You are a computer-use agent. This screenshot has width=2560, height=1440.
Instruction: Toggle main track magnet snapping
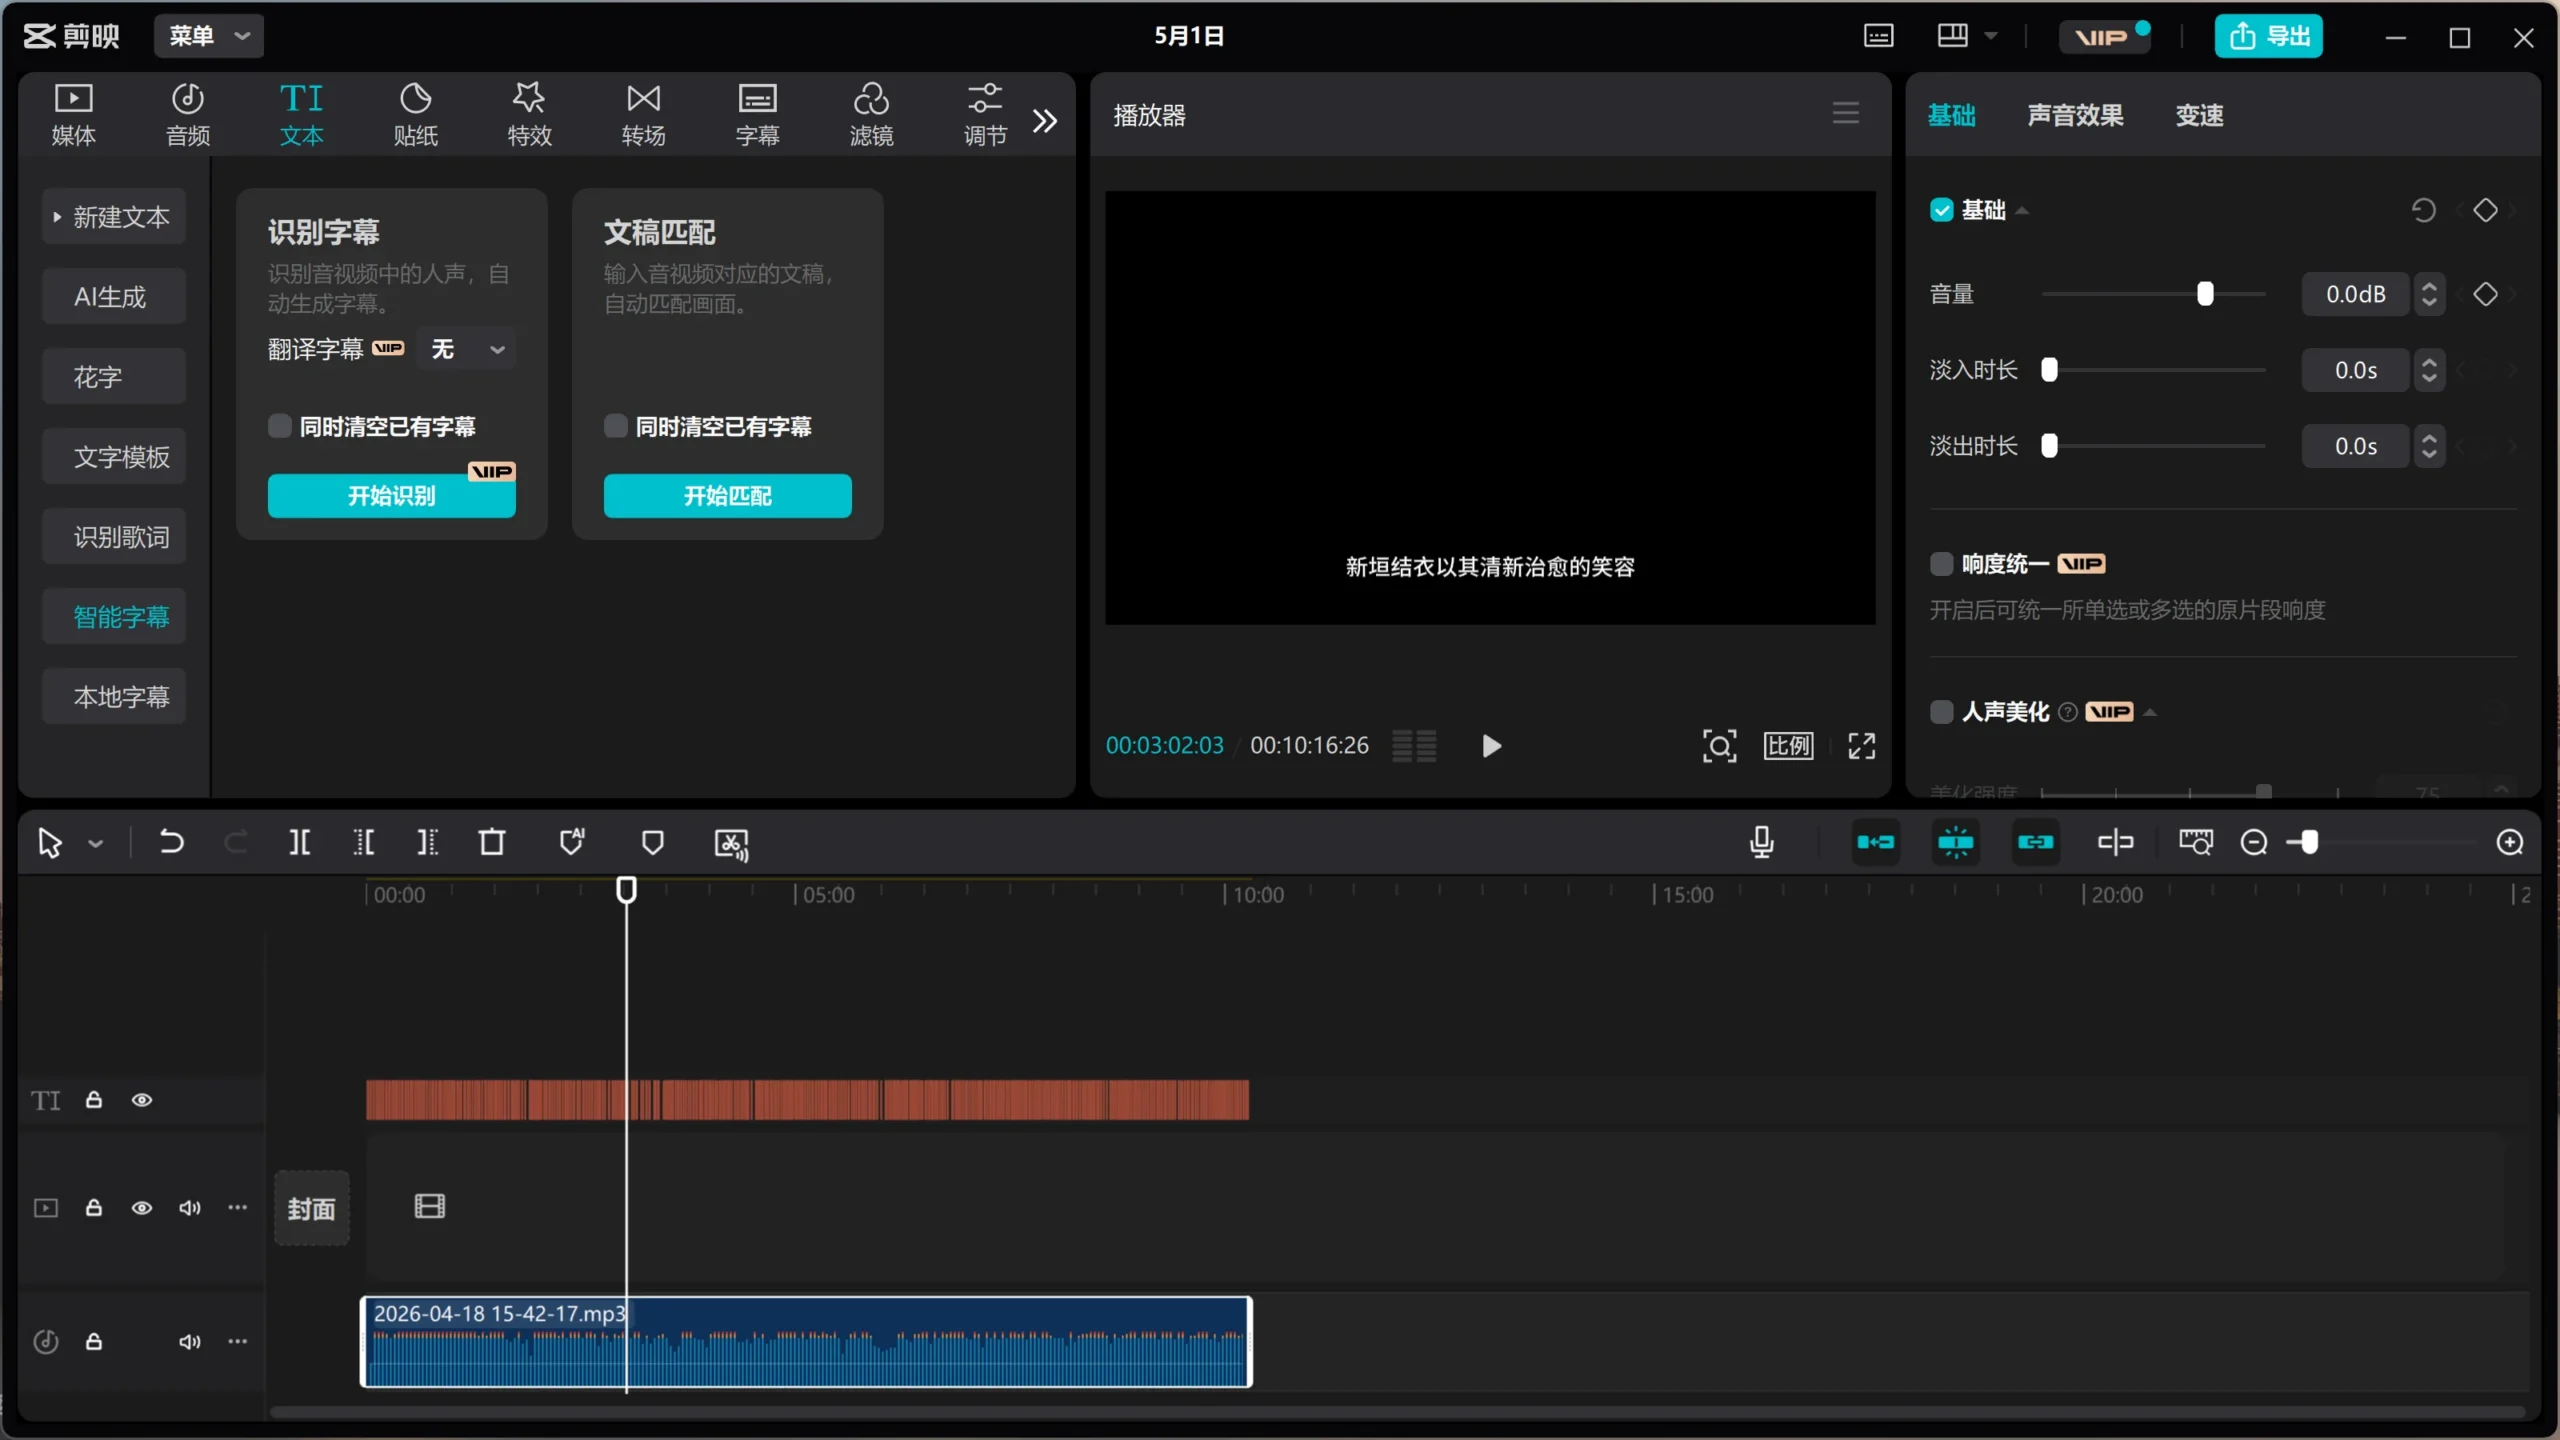(x=1876, y=842)
